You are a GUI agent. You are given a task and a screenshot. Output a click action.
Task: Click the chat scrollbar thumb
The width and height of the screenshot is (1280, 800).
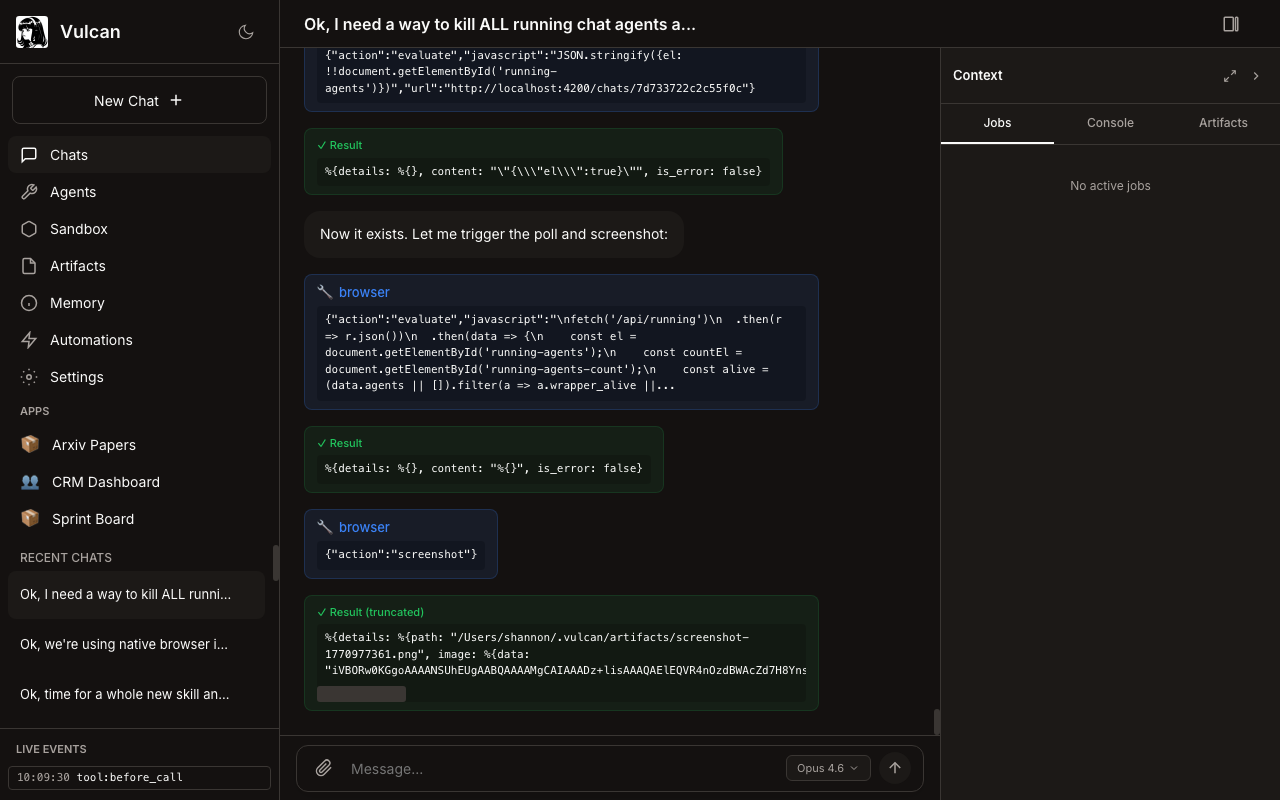coord(936,722)
